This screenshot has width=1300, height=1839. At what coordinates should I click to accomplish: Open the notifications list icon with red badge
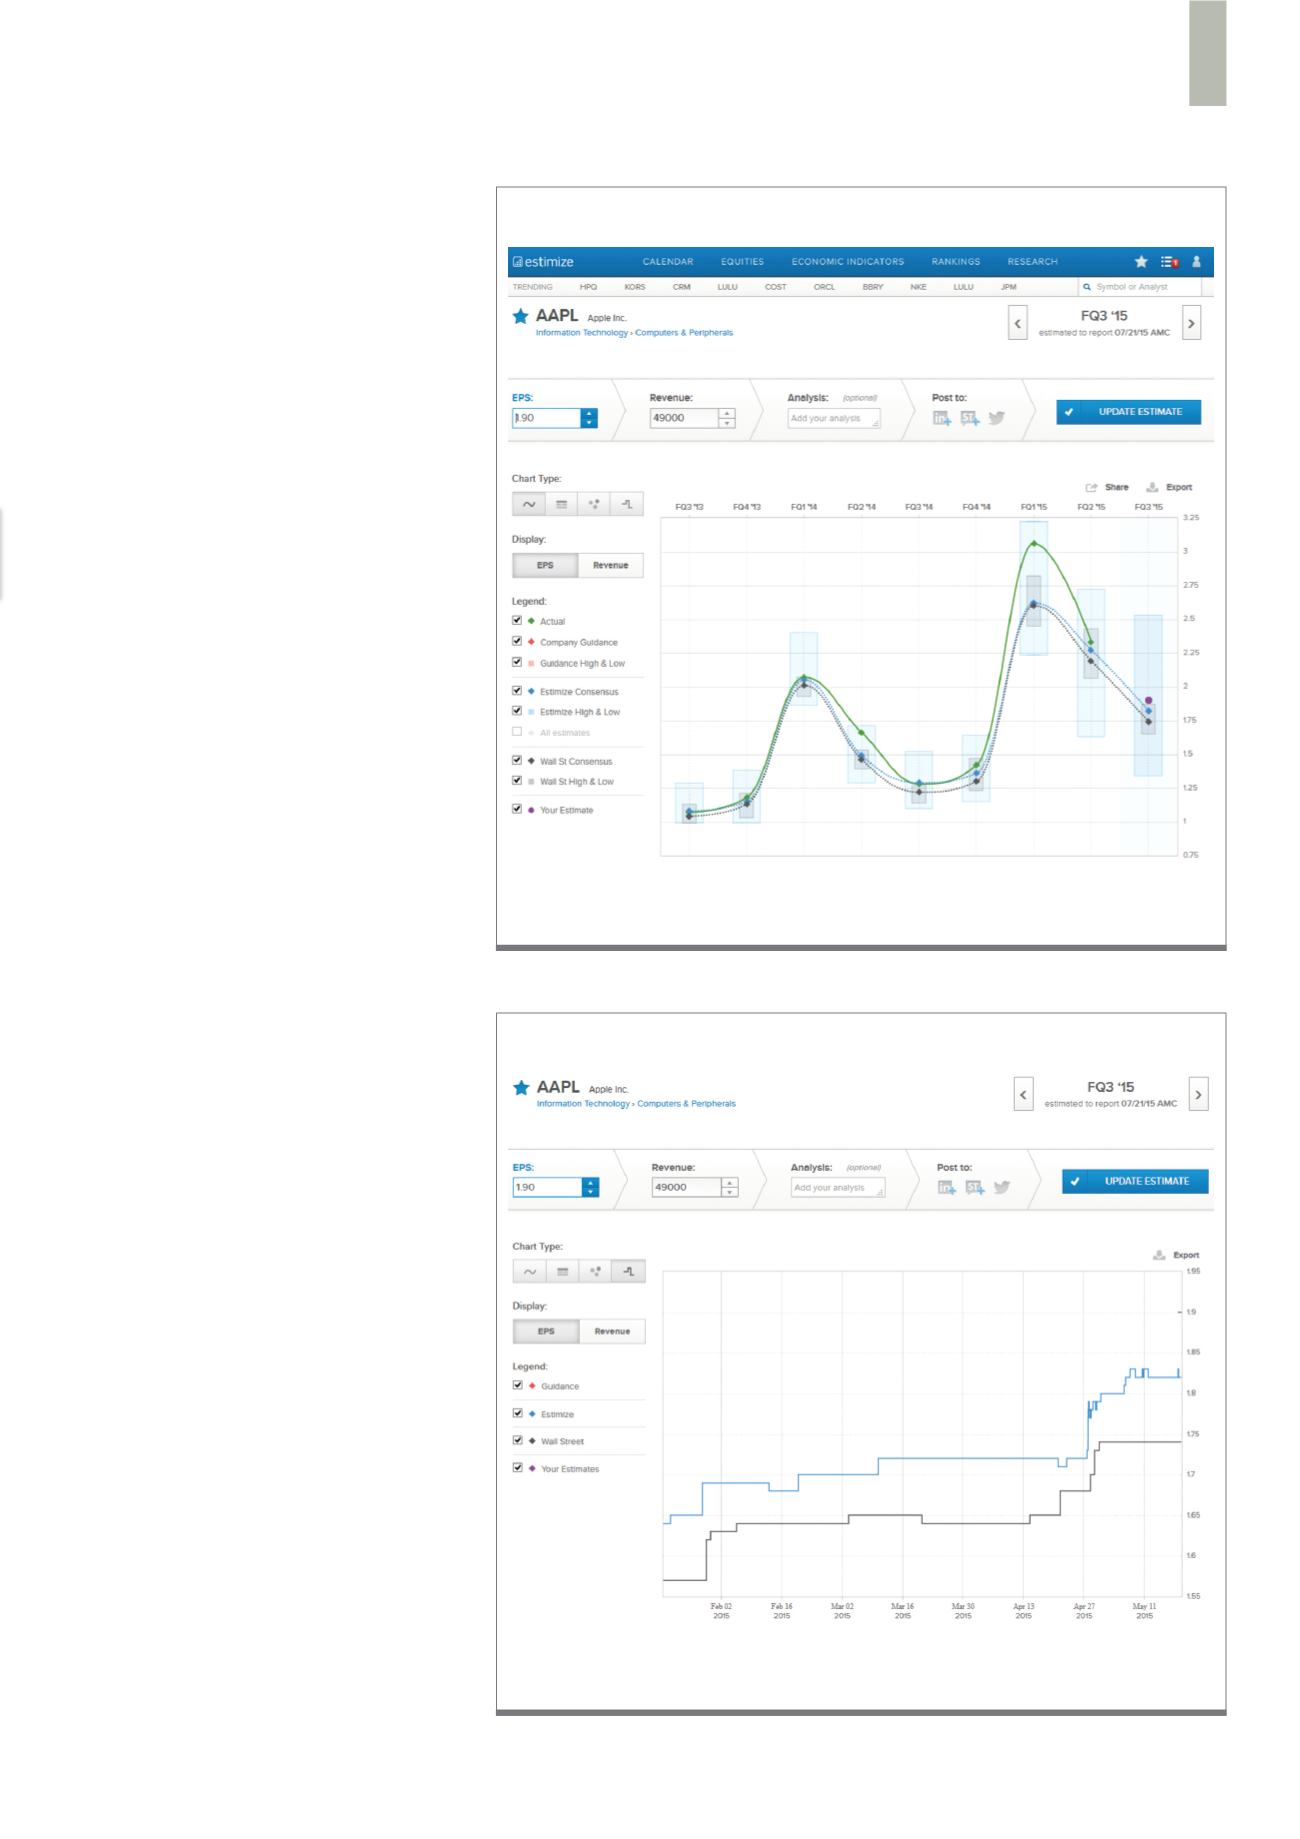point(1169,262)
